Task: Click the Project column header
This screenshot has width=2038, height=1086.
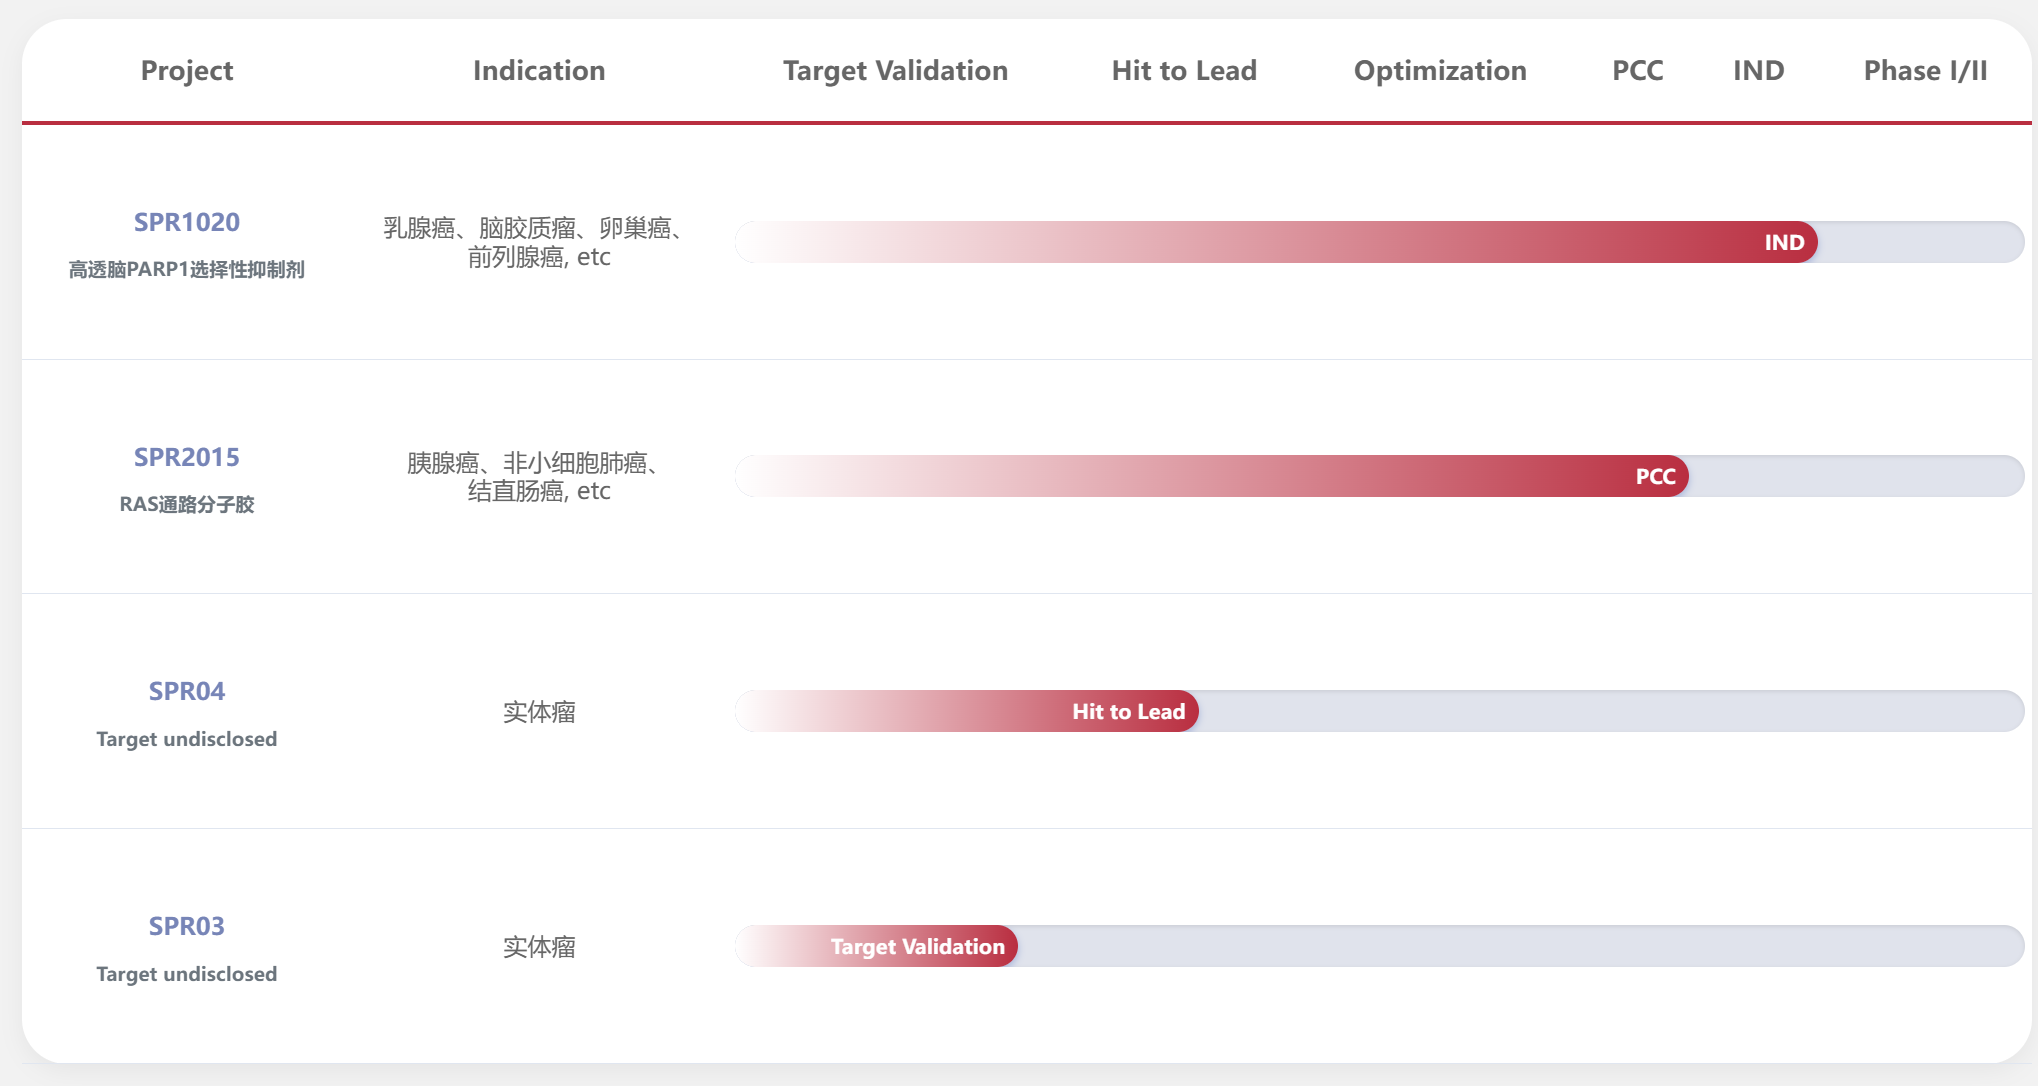Action: (187, 70)
